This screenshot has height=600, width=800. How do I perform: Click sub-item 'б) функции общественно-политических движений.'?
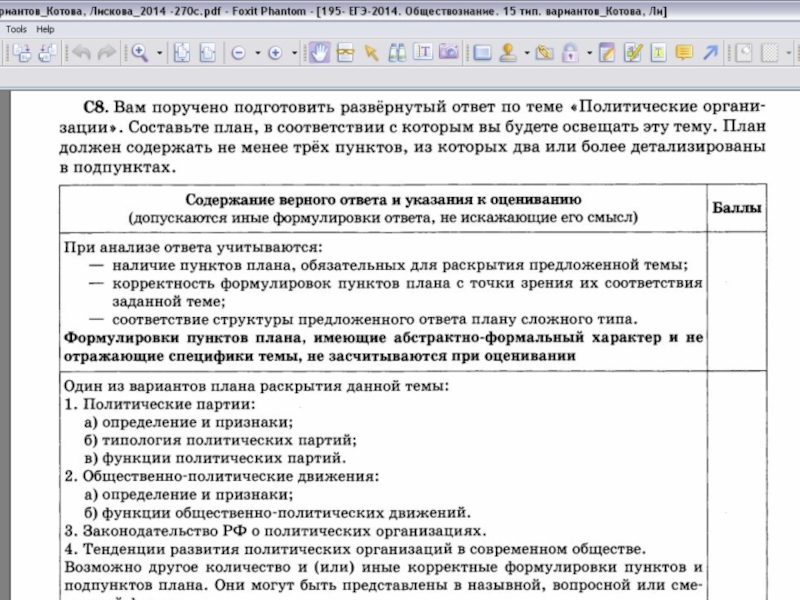tap(278, 513)
